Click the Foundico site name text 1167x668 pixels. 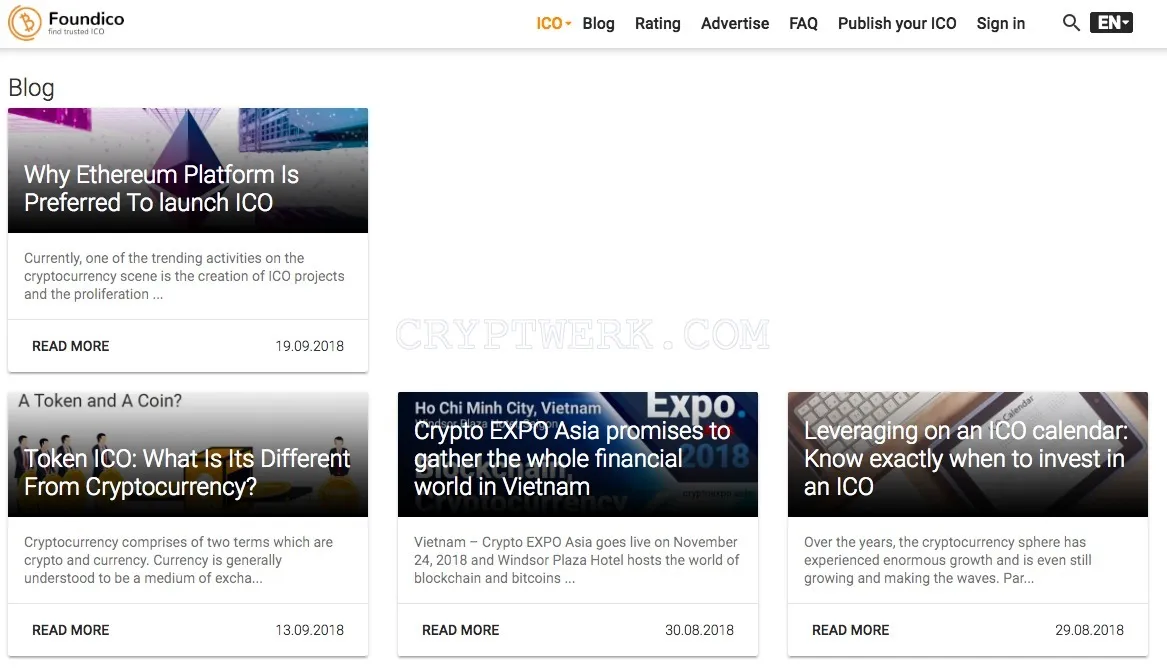[86, 19]
